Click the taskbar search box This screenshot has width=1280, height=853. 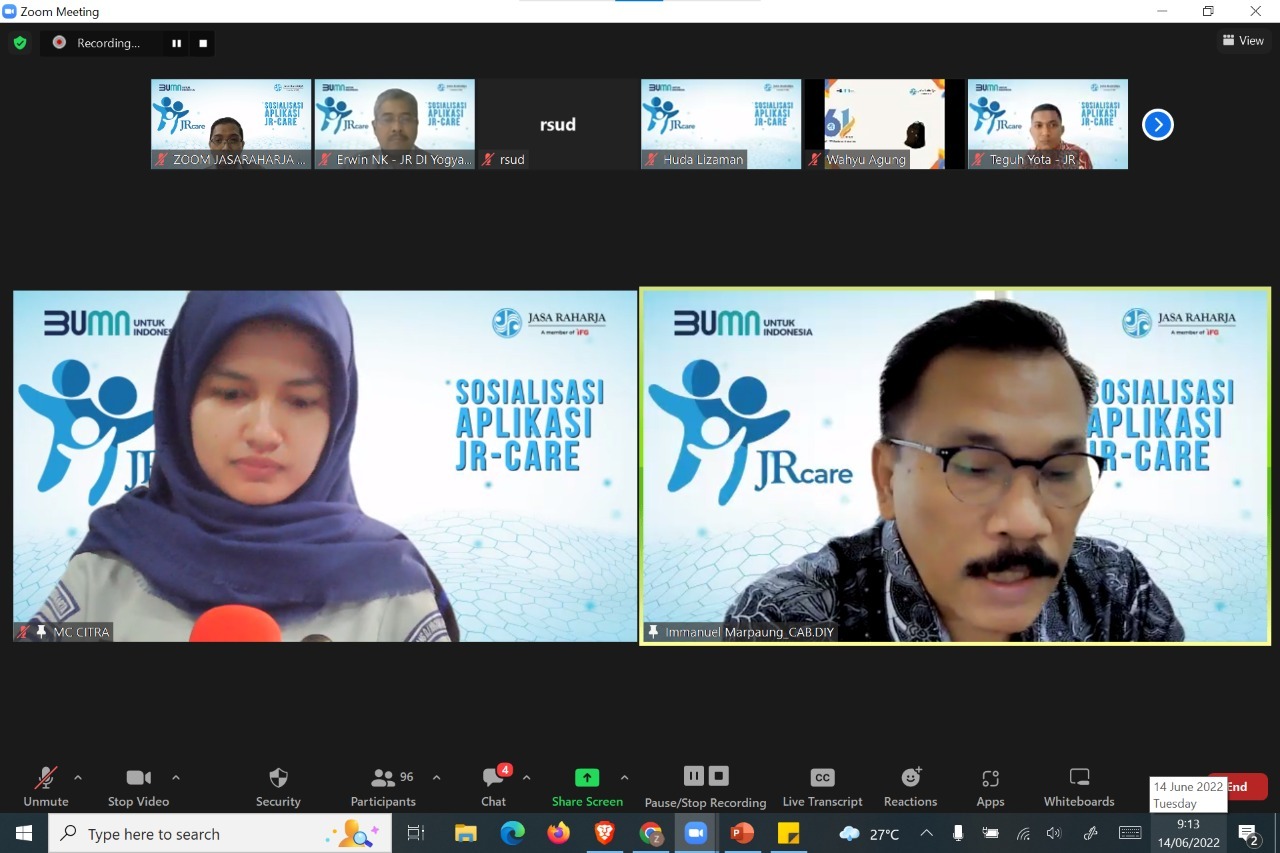pyautogui.click(x=220, y=833)
